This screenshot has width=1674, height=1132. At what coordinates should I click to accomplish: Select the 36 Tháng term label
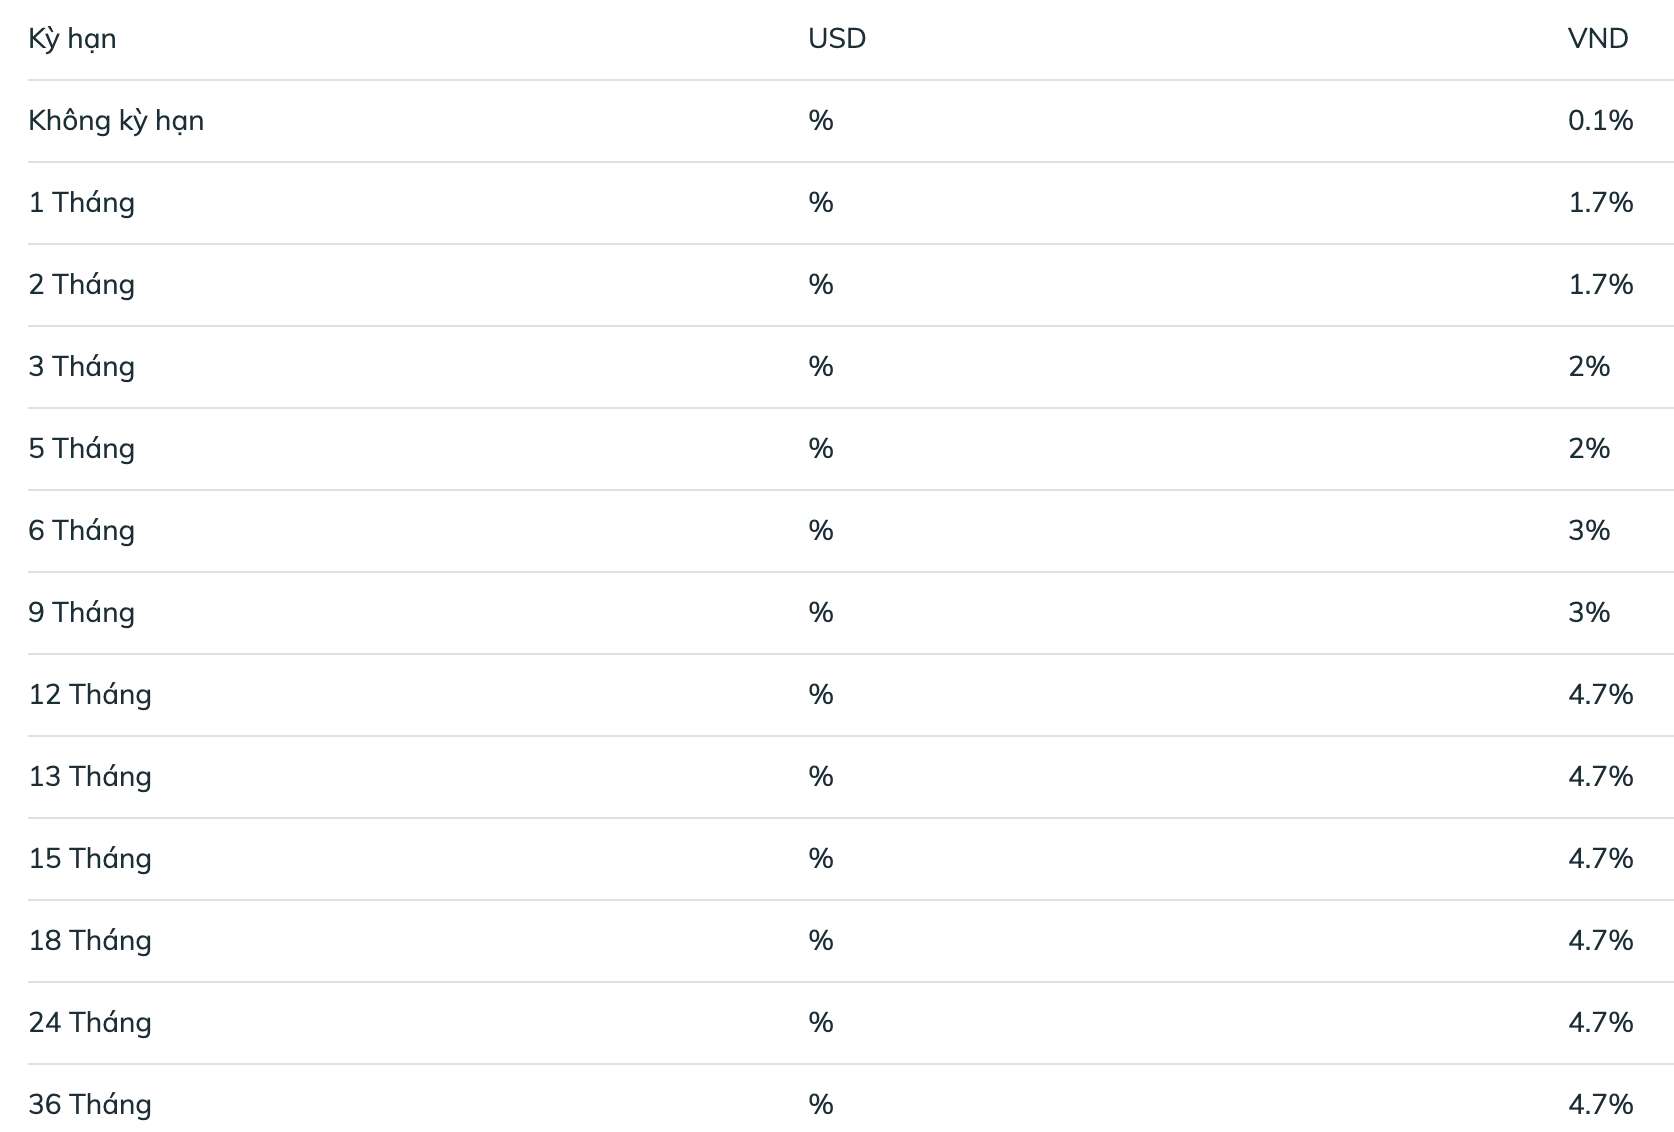point(90,1105)
